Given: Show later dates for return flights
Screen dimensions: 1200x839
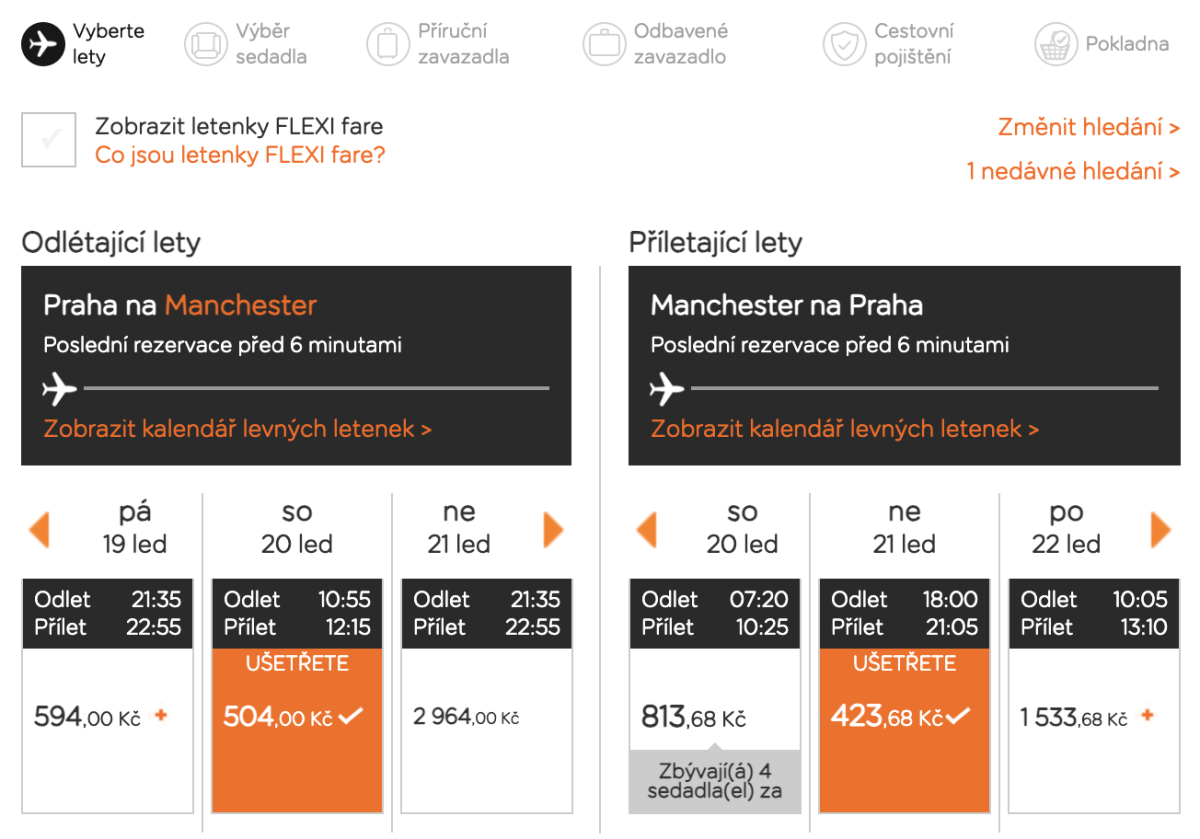Looking at the screenshot, I should point(1160,529).
